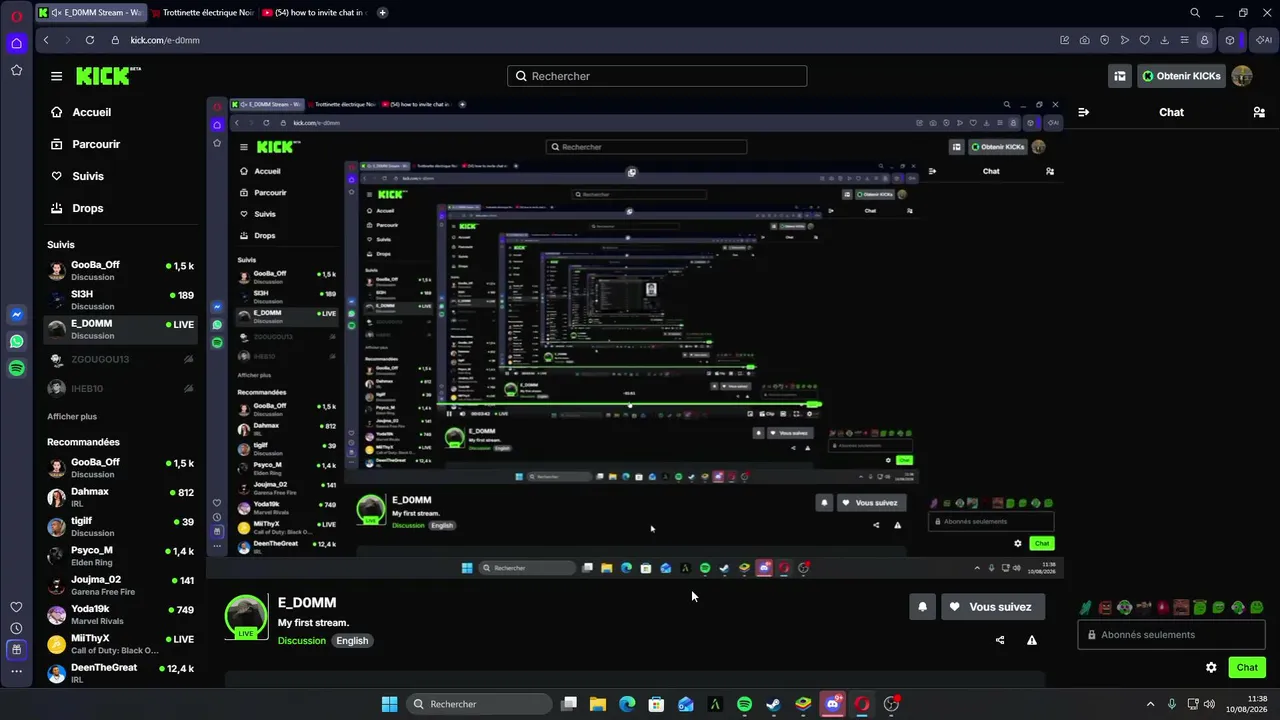Share the E_D0MM stream
This screenshot has width=1280, height=720.
[x=1000, y=640]
